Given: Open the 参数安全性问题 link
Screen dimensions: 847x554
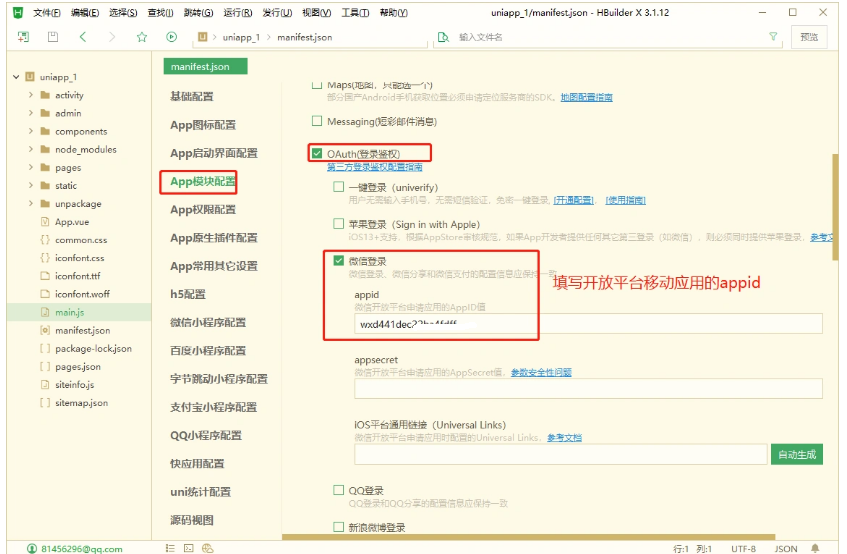Looking at the screenshot, I should 541,372.
